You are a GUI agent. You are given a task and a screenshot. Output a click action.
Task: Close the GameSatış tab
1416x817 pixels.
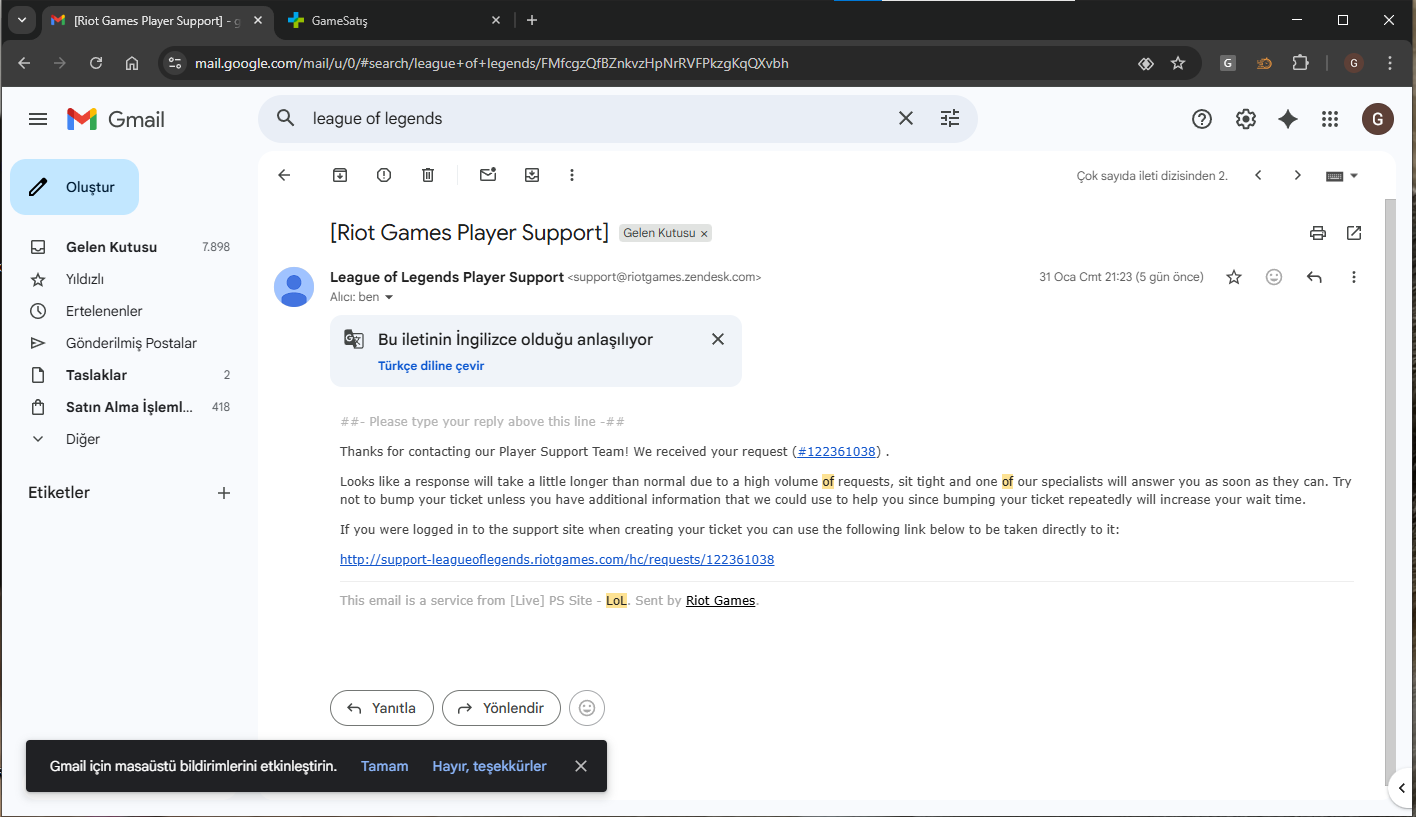pyautogui.click(x=497, y=20)
